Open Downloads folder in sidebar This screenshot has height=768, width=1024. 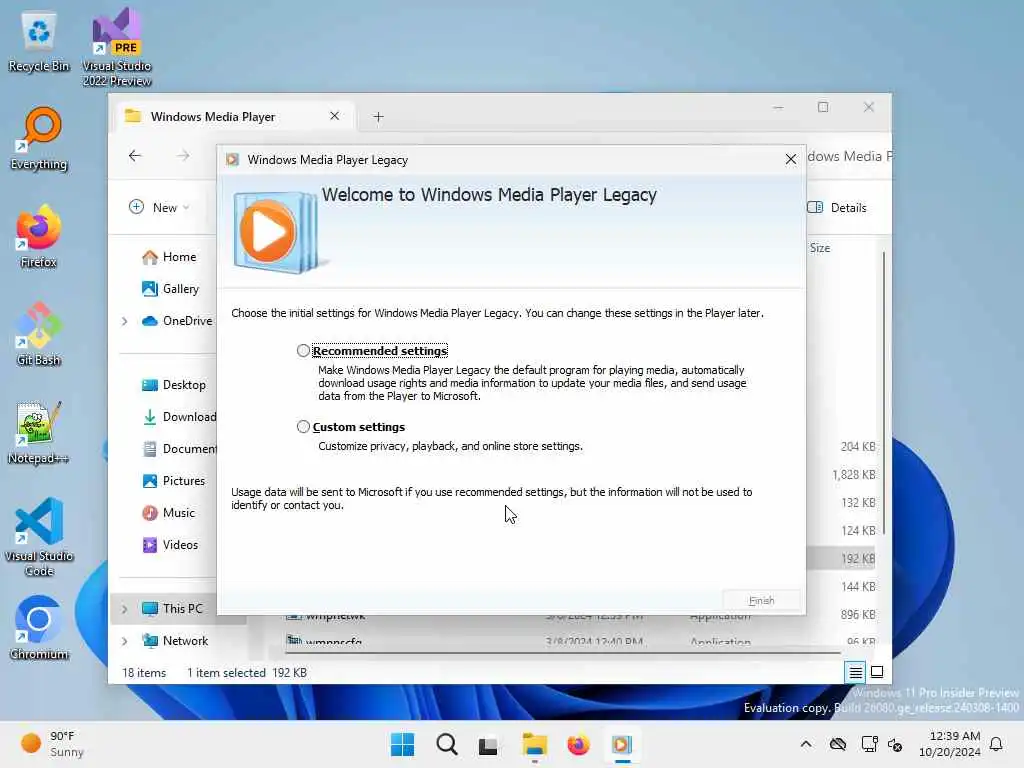178,417
